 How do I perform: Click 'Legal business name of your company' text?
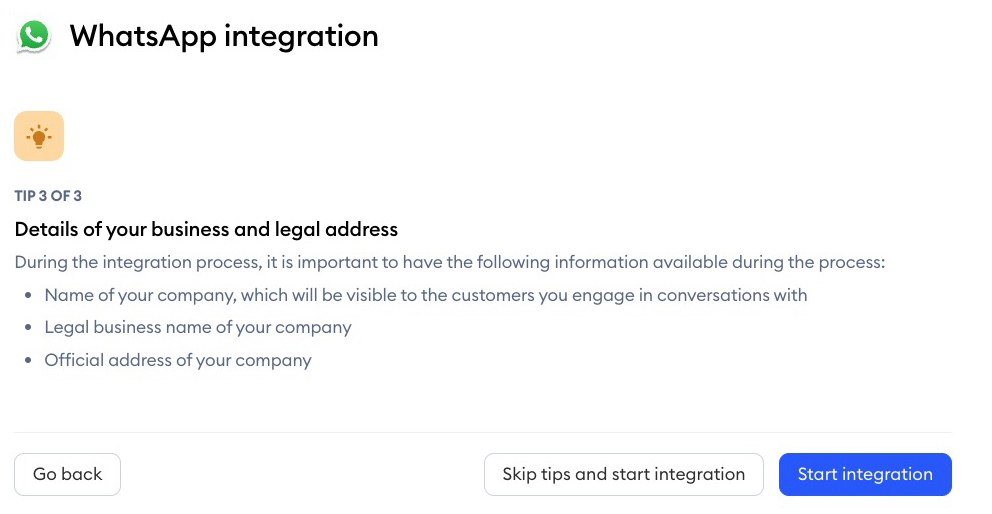tap(198, 327)
